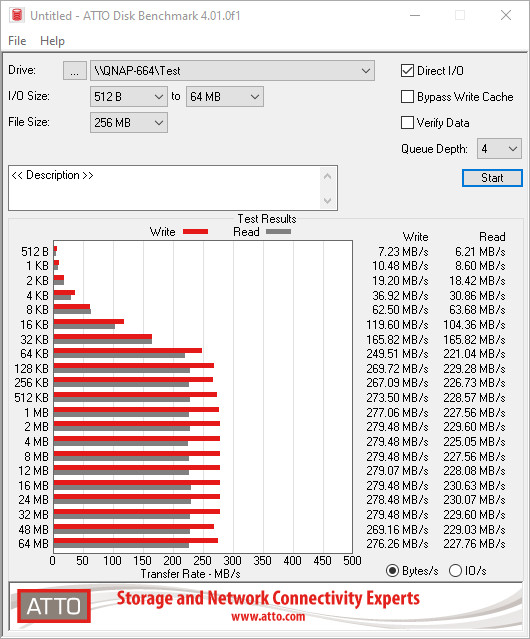Click the 62.50 MB/s write value
Image resolution: width=530 pixels, height=639 pixels.
(x=400, y=310)
